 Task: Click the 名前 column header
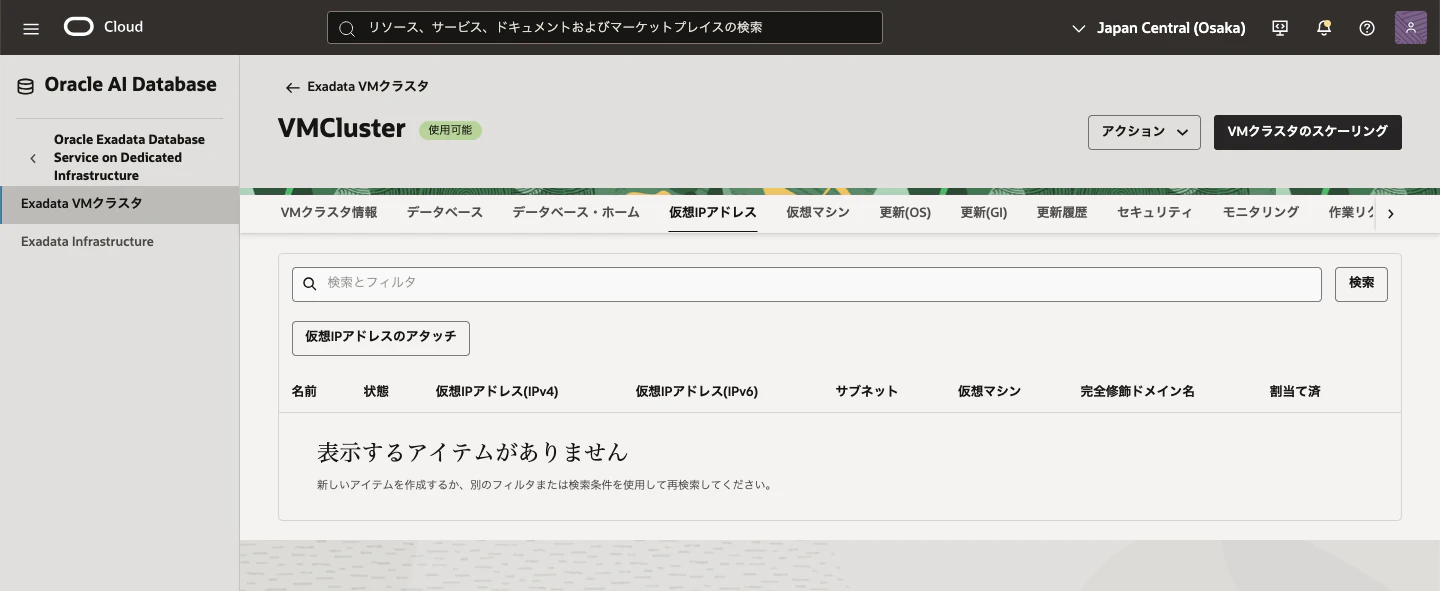click(304, 391)
